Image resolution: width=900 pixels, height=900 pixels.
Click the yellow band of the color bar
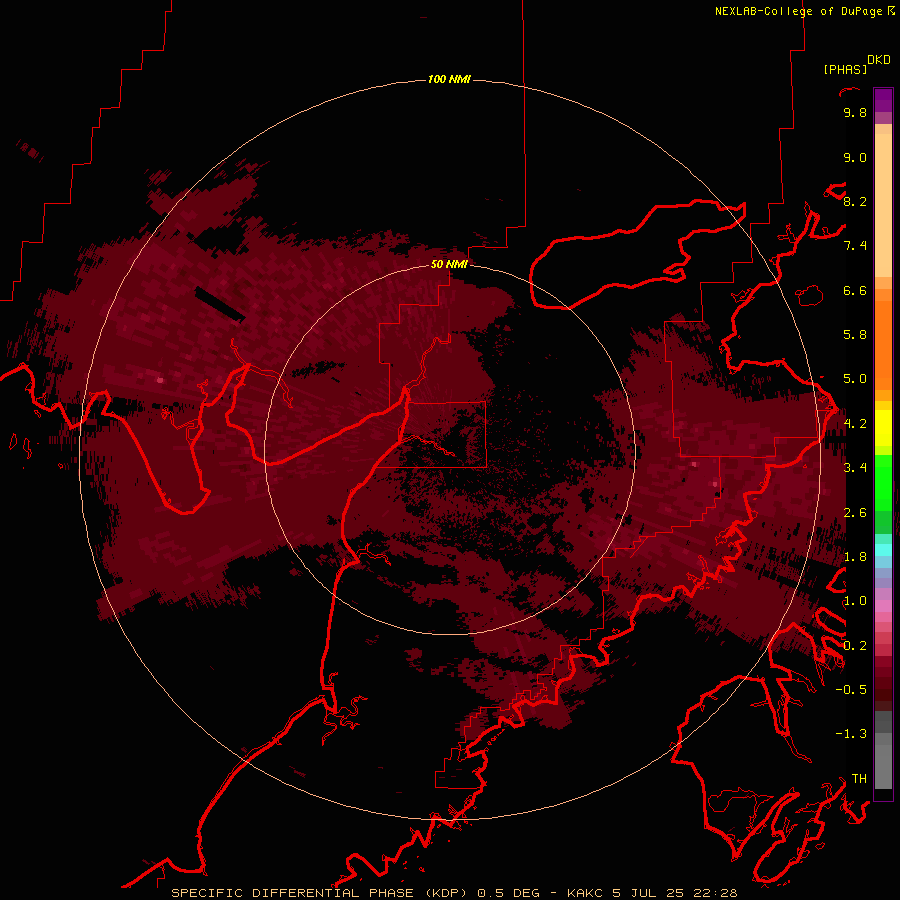[x=883, y=428]
